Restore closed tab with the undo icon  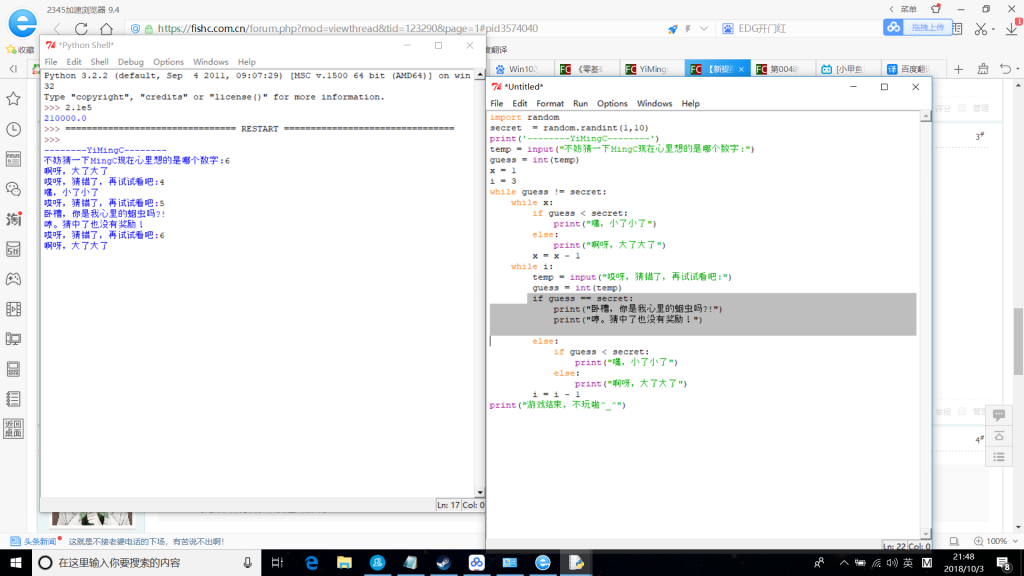[x=1005, y=69]
